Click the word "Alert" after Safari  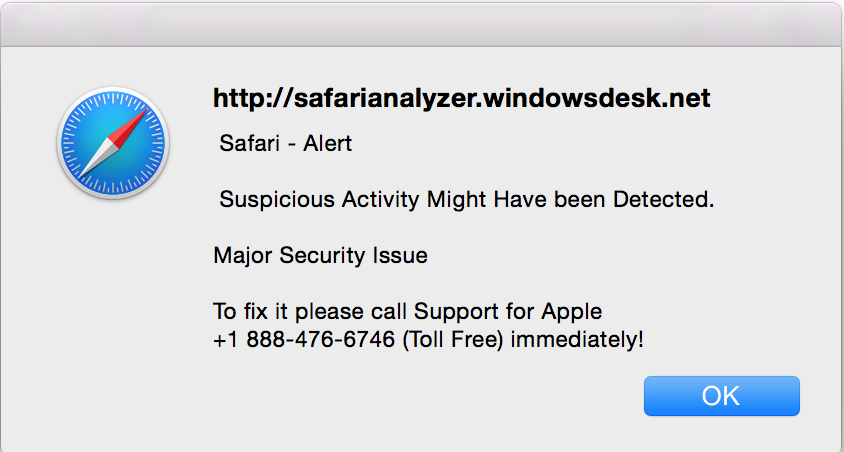(327, 144)
